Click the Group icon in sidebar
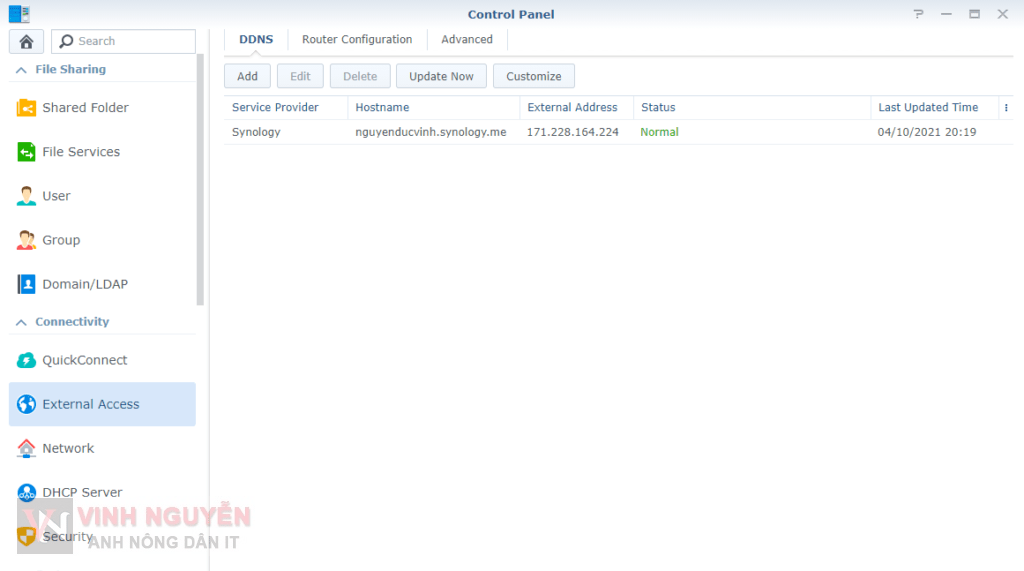 point(26,240)
